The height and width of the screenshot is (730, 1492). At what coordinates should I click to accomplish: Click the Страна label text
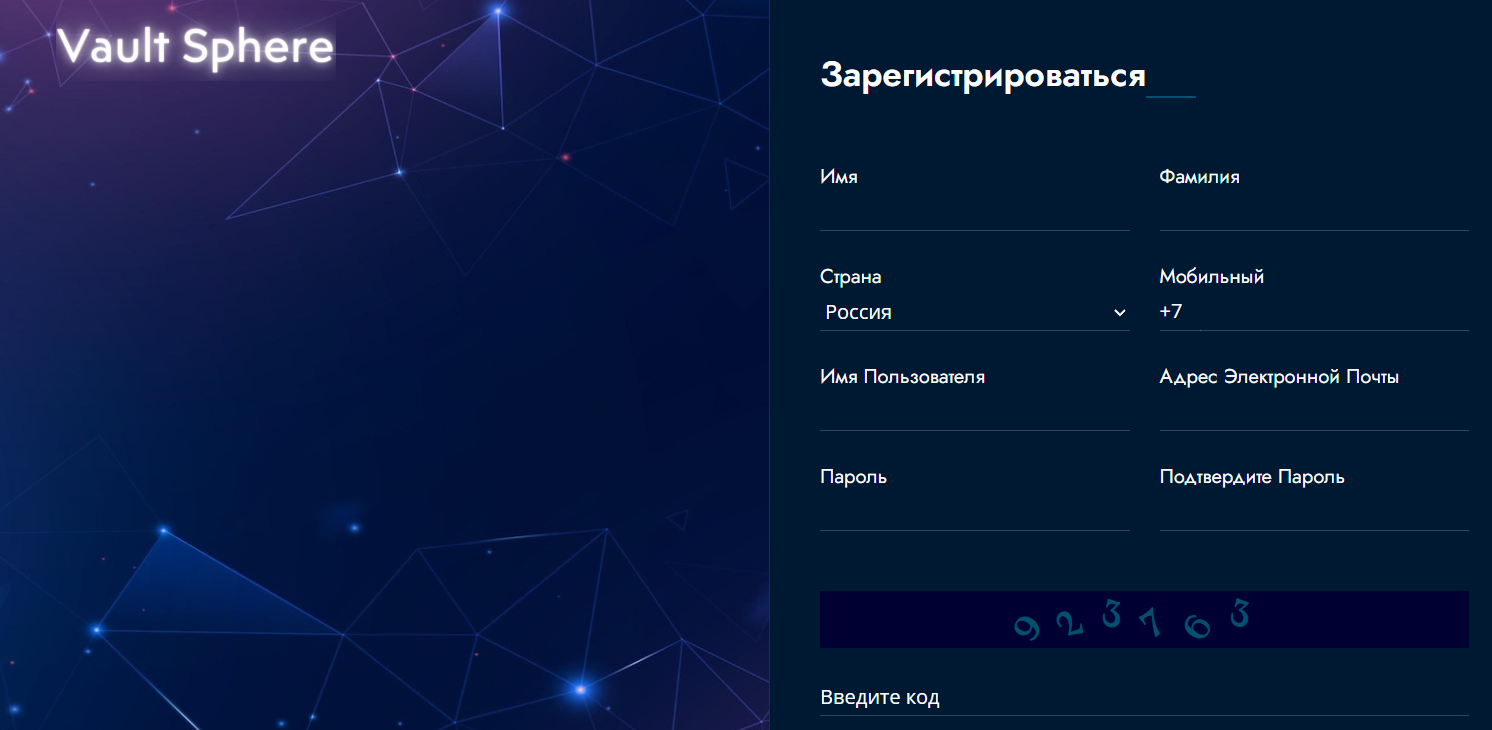851,277
